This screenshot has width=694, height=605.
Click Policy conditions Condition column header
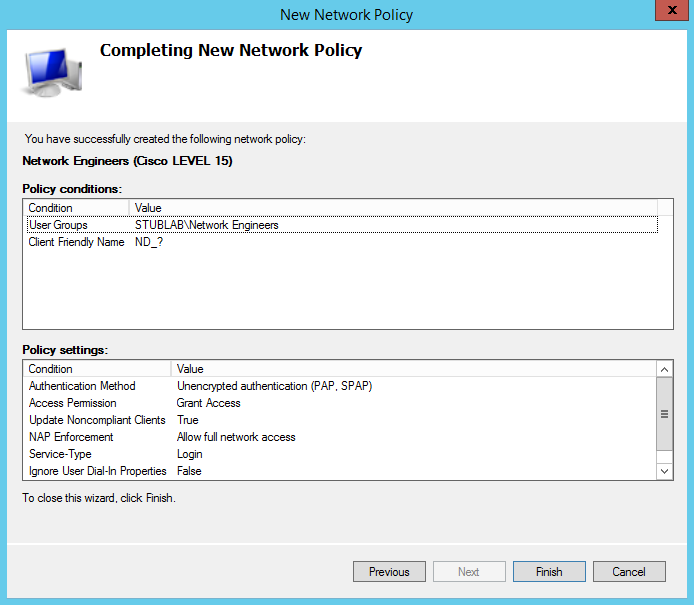[x=77, y=208]
